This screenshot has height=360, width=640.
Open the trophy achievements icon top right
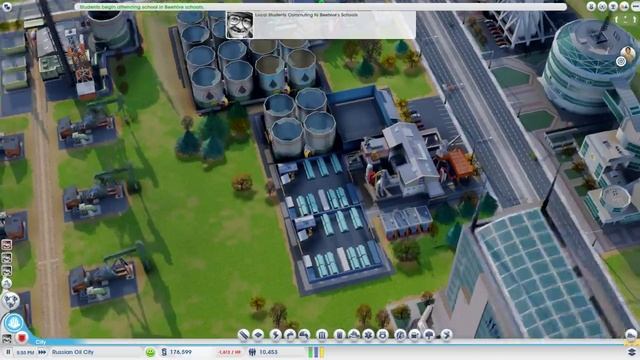(x=613, y=6)
